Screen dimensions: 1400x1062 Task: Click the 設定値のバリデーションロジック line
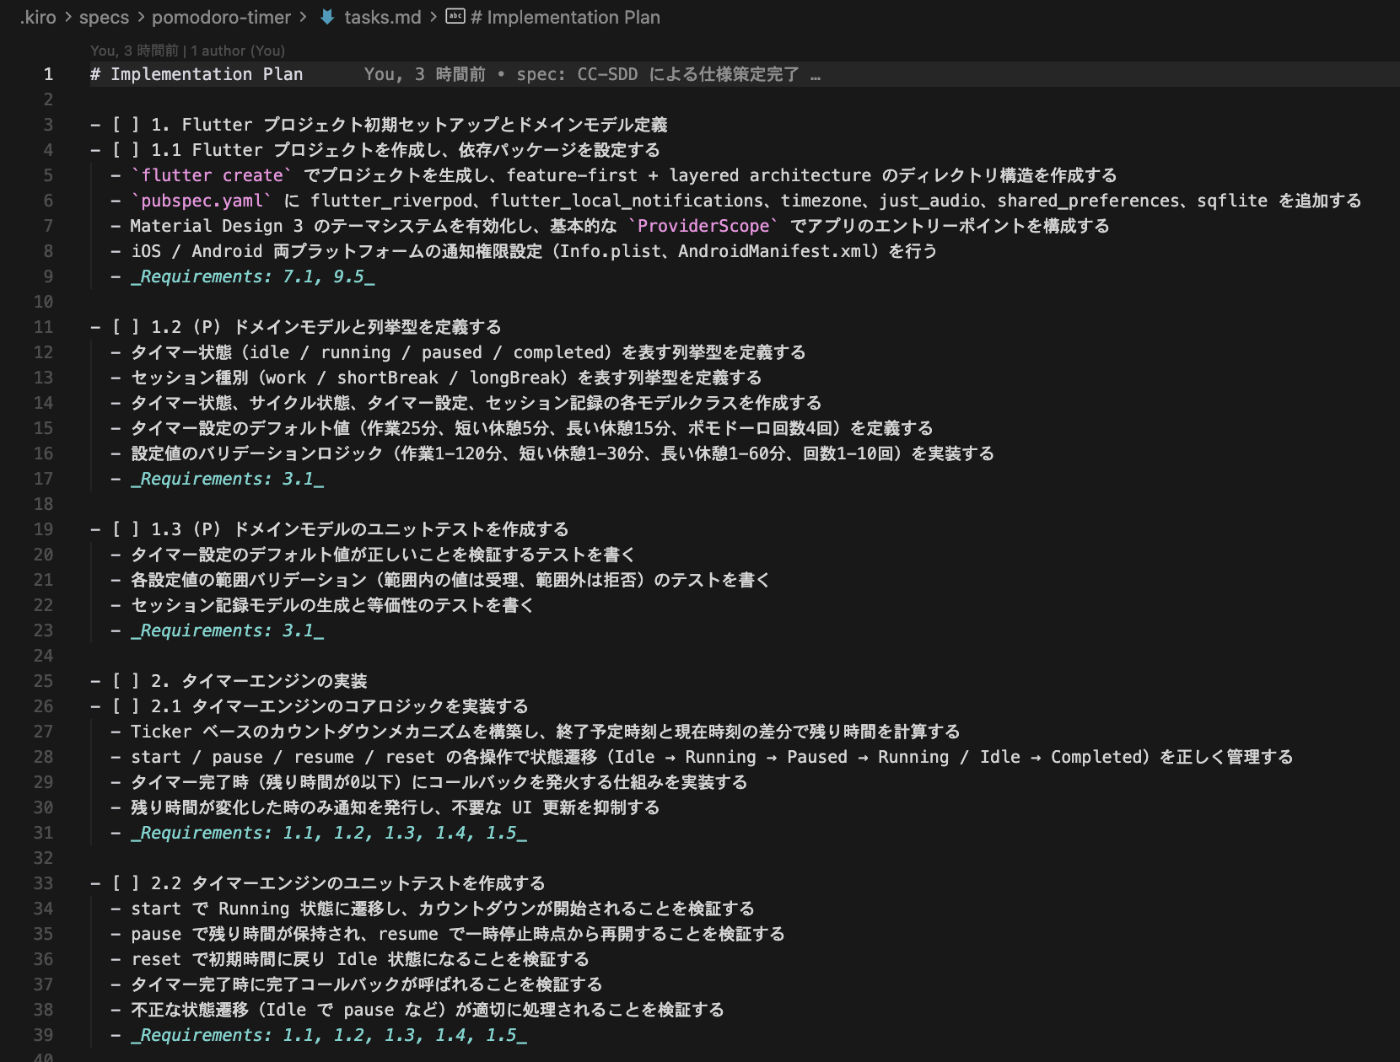point(553,453)
